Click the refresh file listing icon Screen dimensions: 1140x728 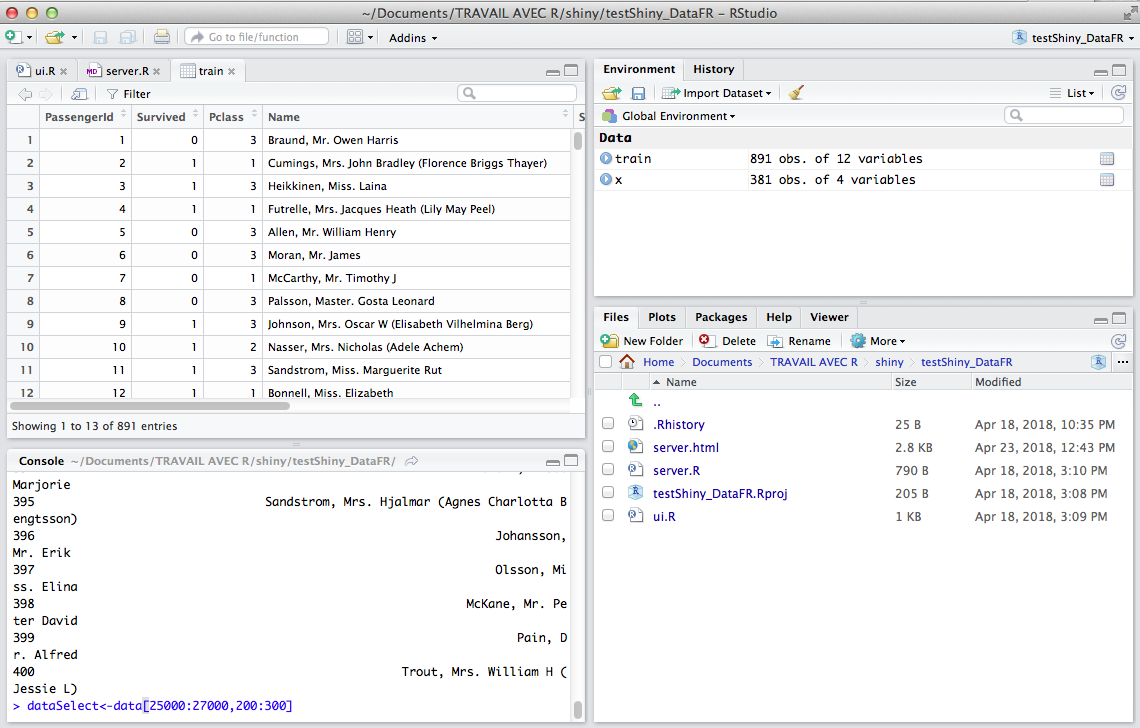tap(1118, 341)
